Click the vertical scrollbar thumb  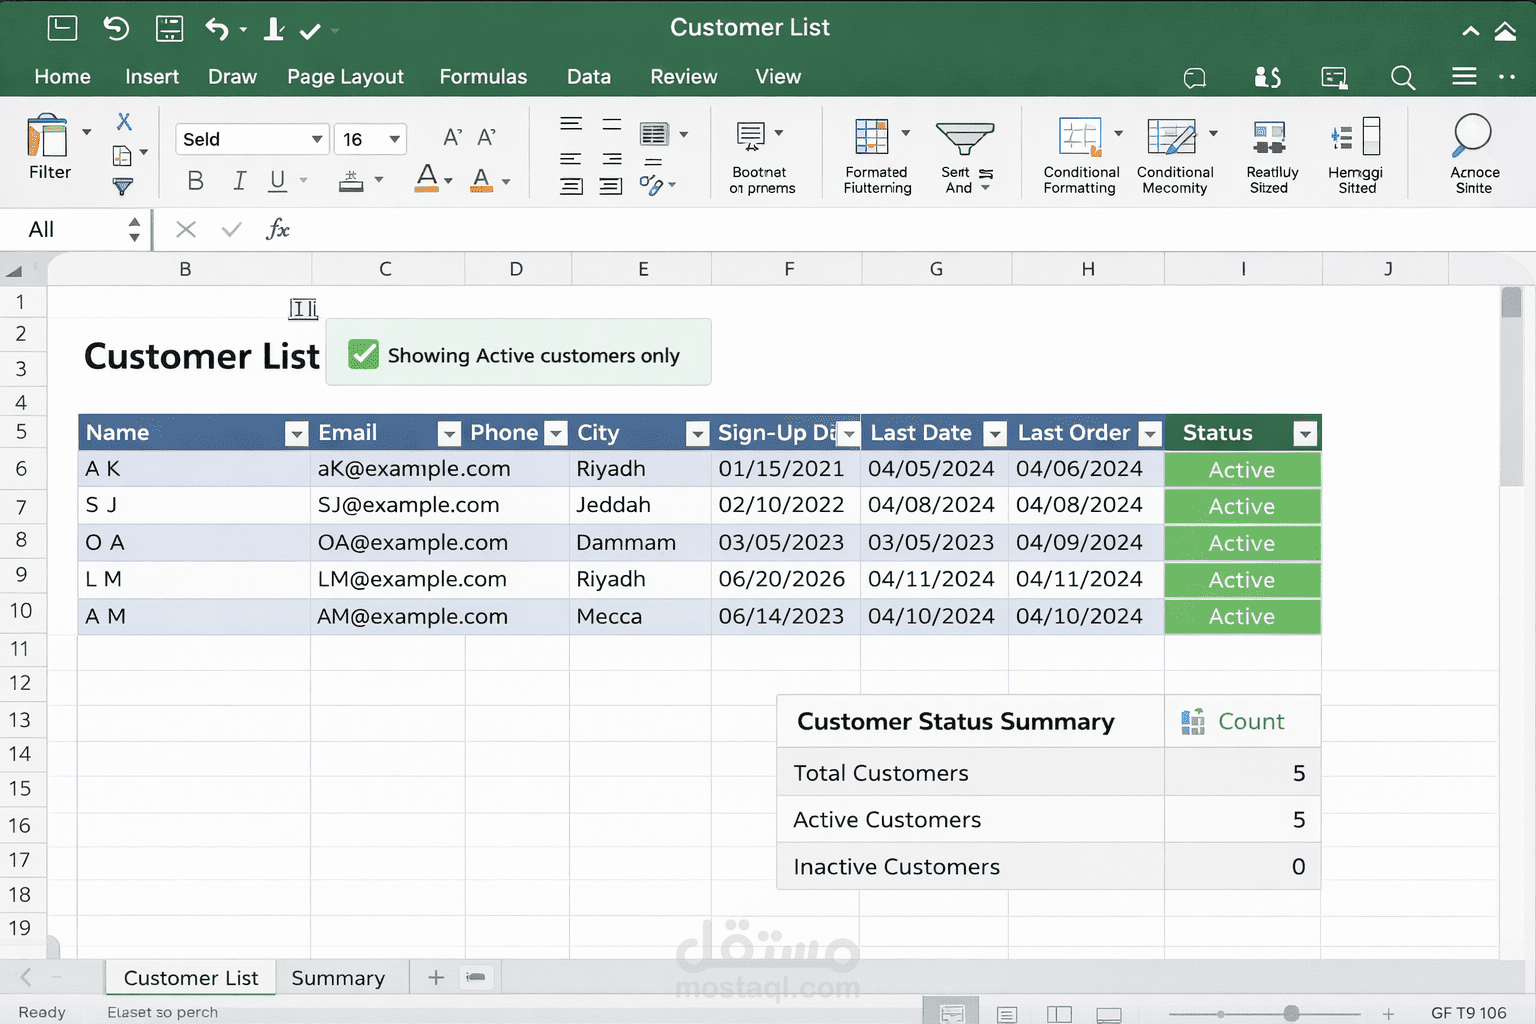(x=1511, y=303)
